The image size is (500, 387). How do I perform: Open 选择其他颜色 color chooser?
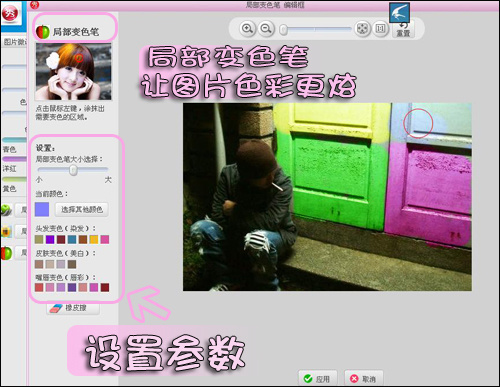tap(82, 209)
